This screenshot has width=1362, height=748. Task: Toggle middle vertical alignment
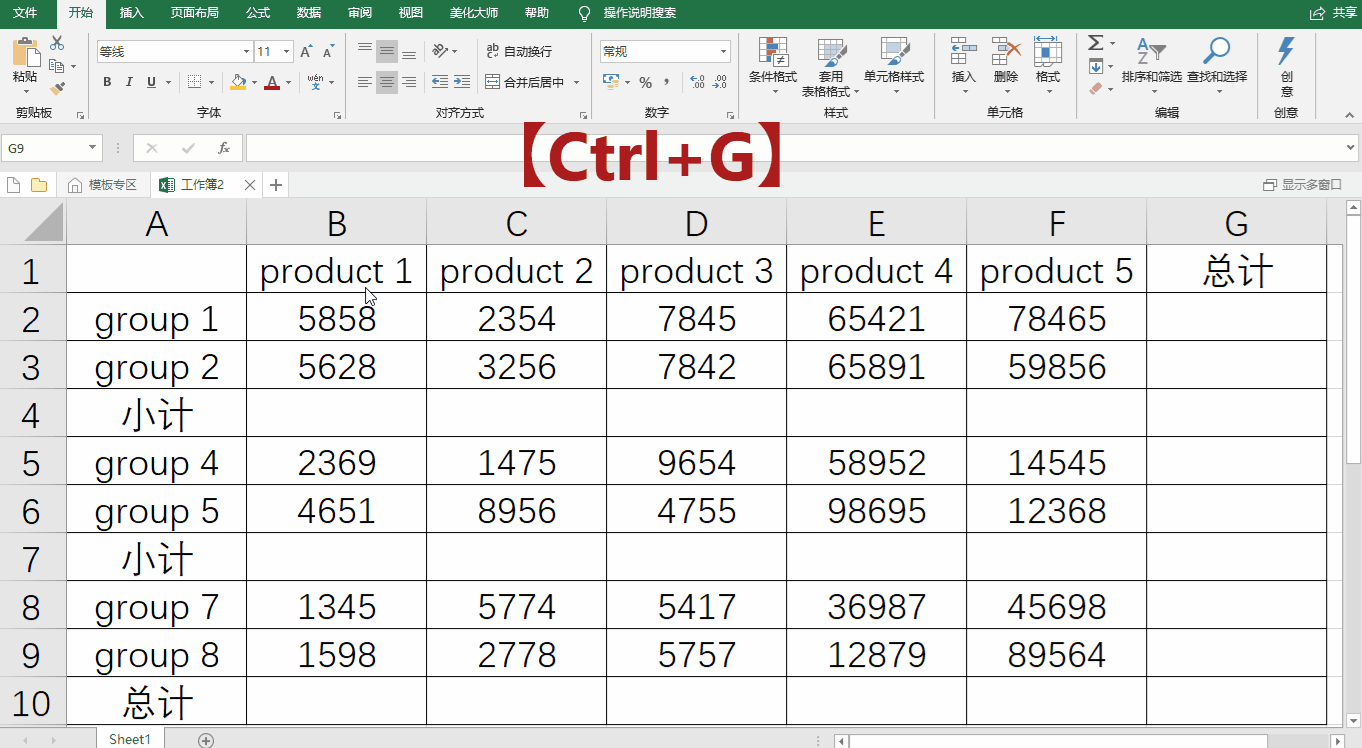pyautogui.click(x=386, y=51)
